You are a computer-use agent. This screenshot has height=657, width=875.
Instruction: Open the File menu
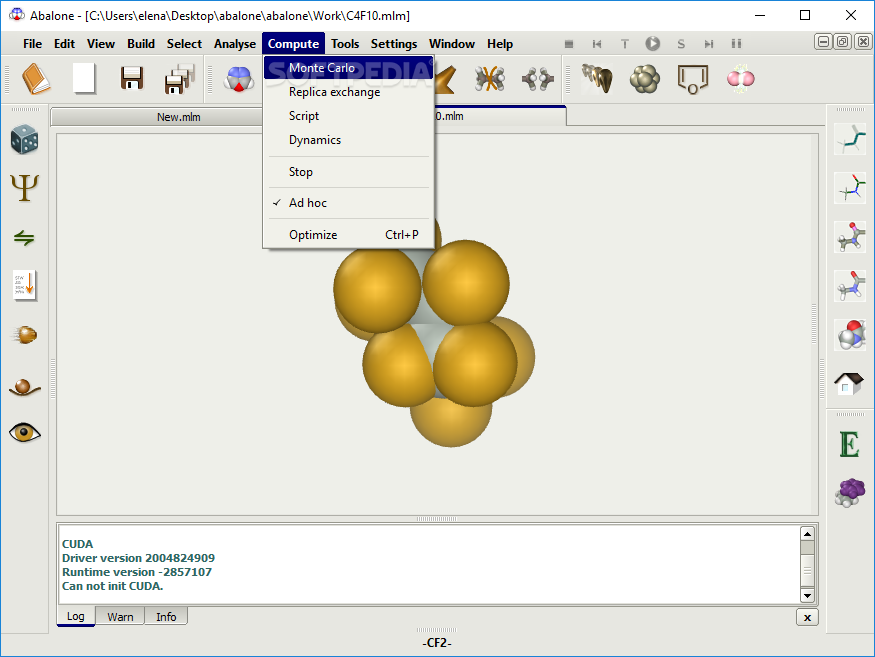point(32,44)
